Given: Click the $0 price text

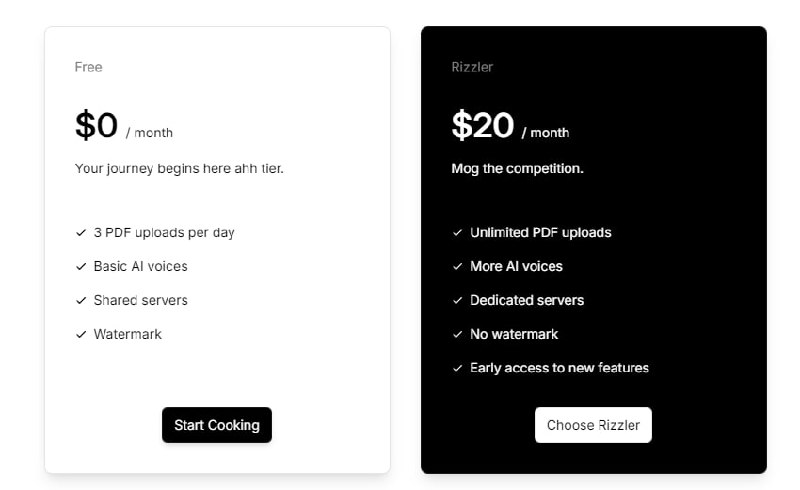Looking at the screenshot, I should 97,126.
